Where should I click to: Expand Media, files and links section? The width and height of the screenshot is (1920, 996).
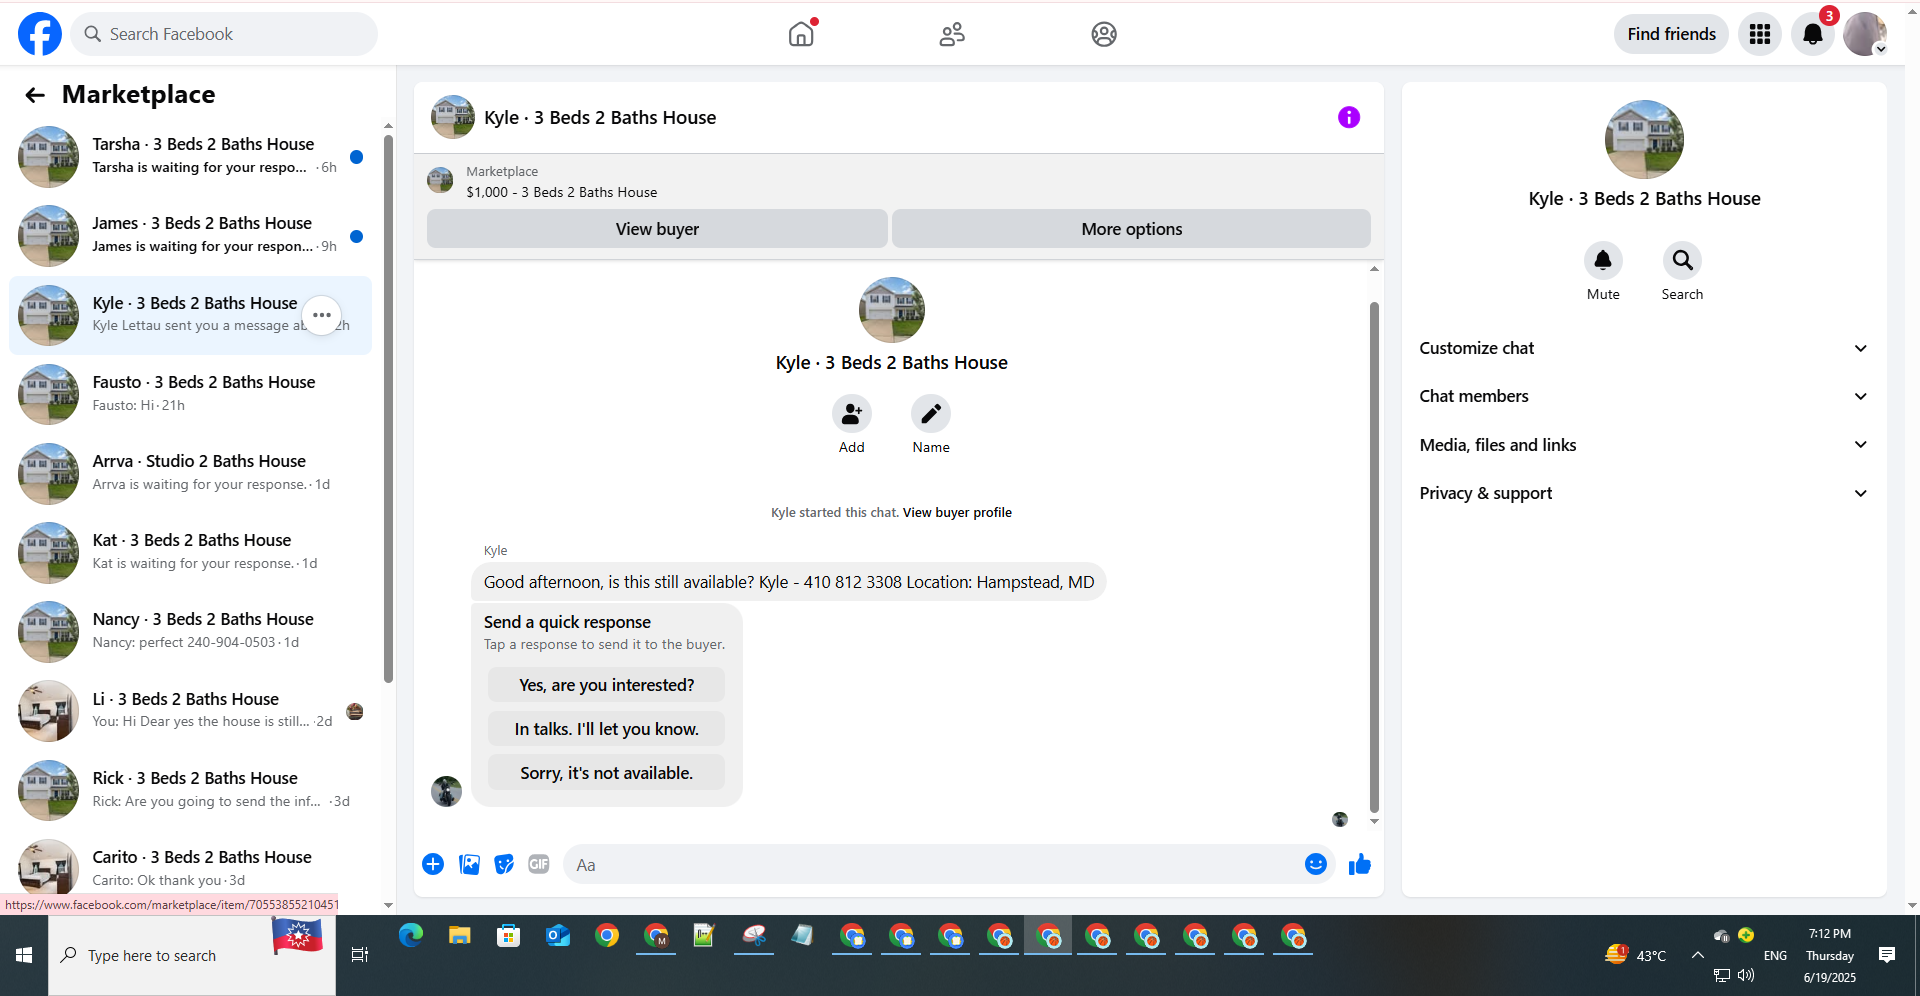1644,445
